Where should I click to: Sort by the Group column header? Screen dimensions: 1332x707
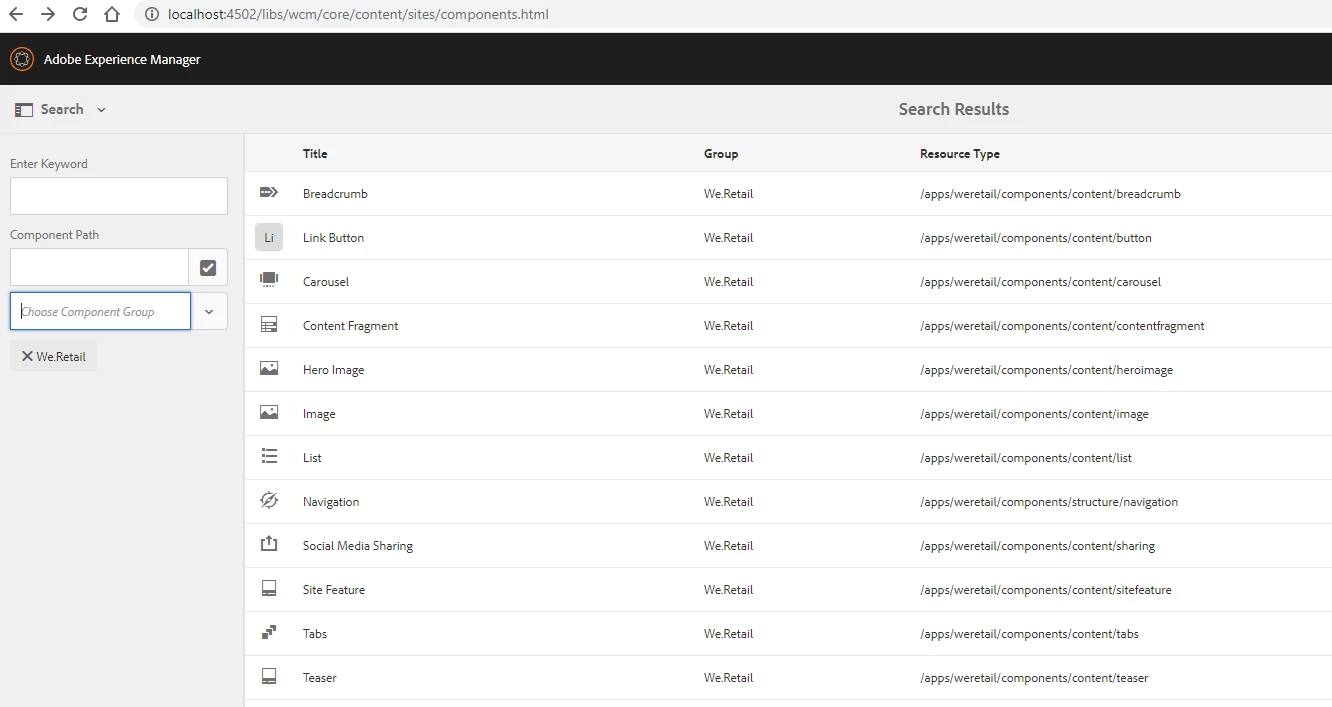[x=721, y=154]
